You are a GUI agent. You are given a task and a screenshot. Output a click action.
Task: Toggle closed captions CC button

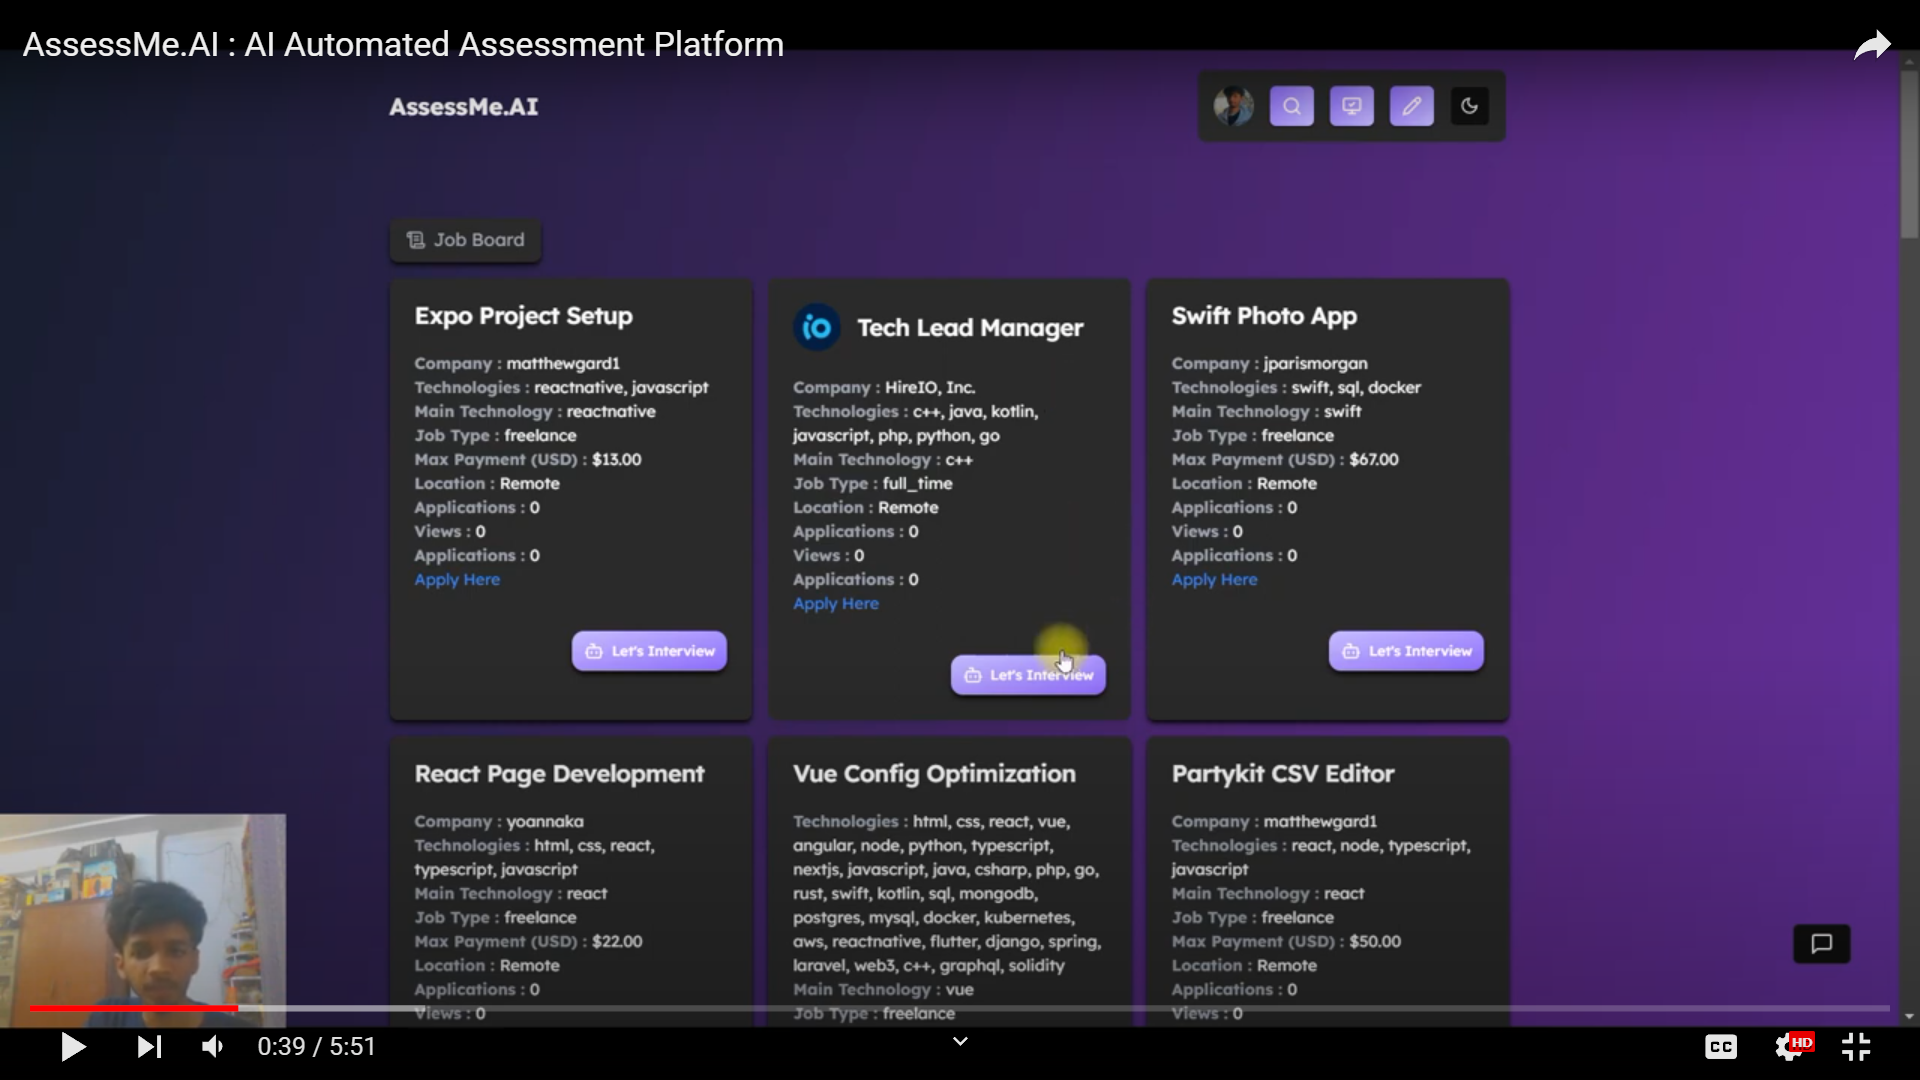point(1720,1046)
